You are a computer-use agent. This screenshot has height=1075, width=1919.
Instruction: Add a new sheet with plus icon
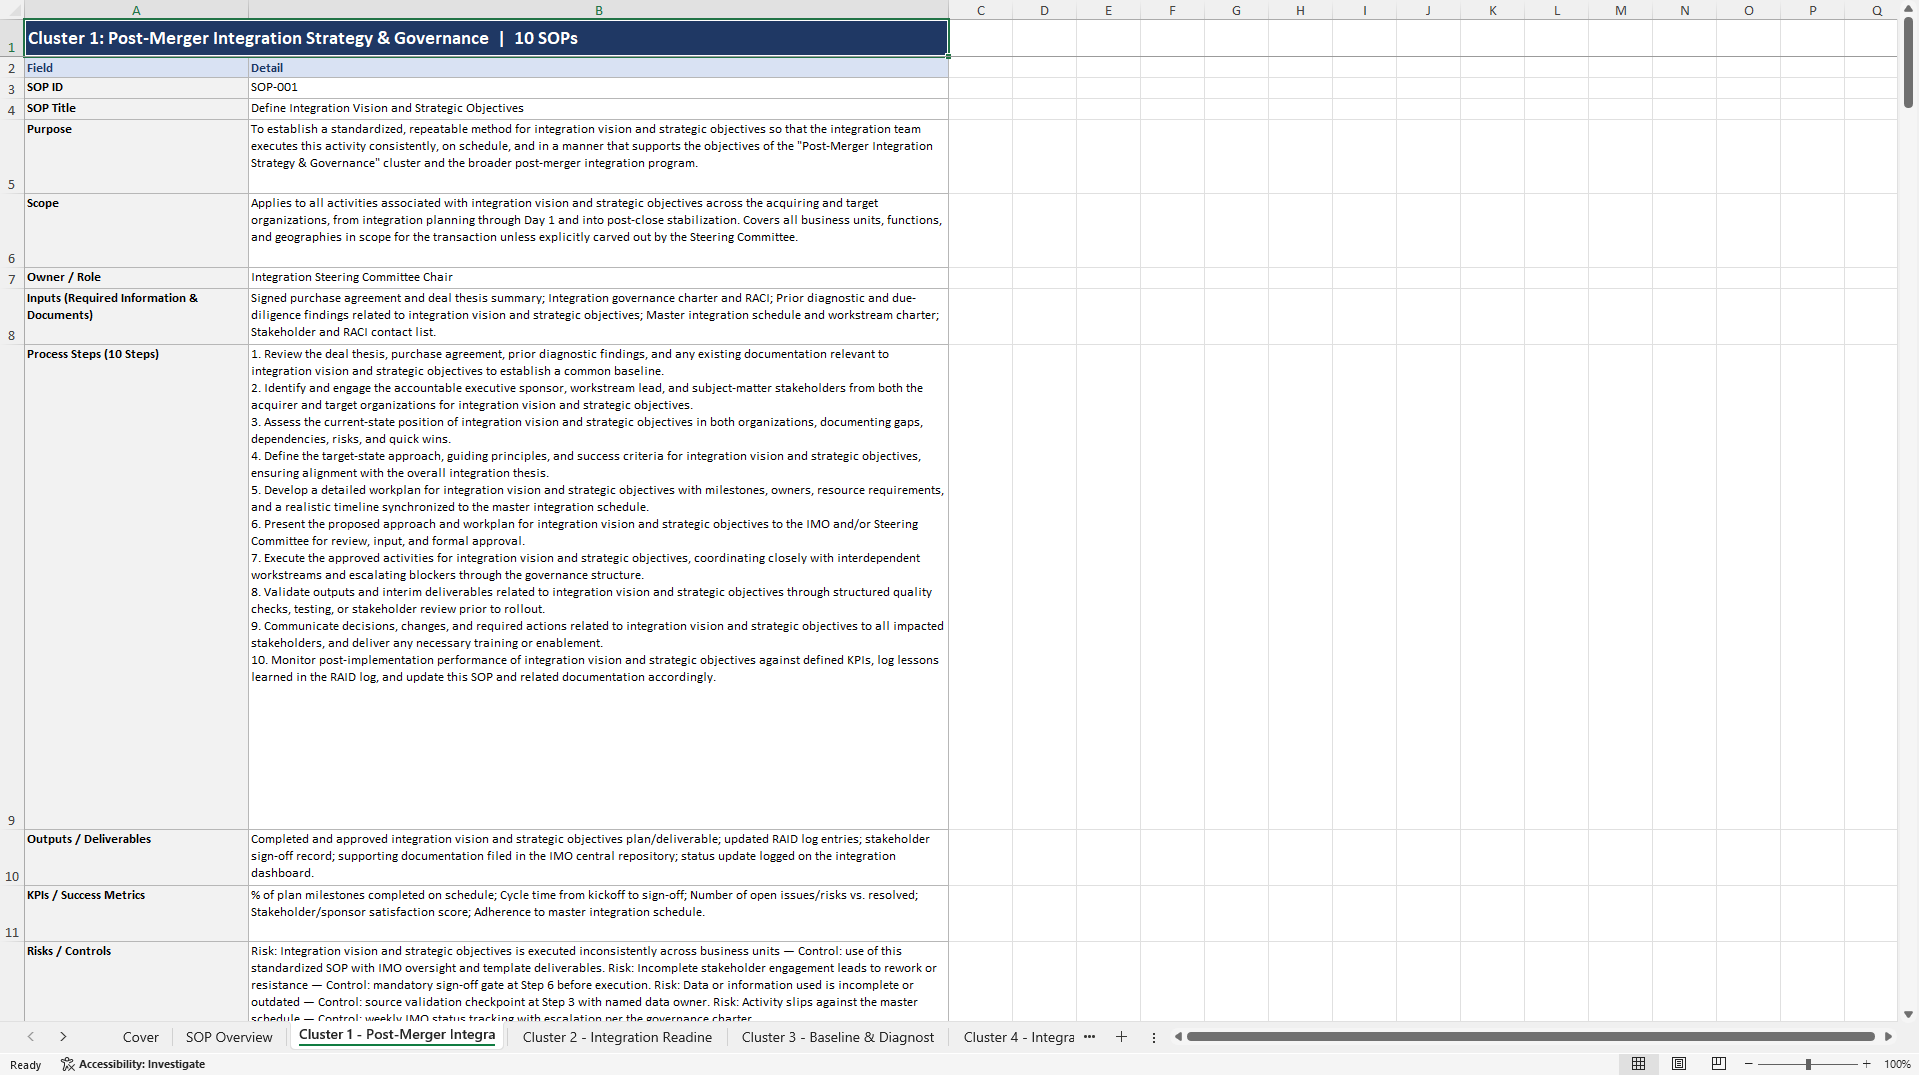pos(1121,1037)
